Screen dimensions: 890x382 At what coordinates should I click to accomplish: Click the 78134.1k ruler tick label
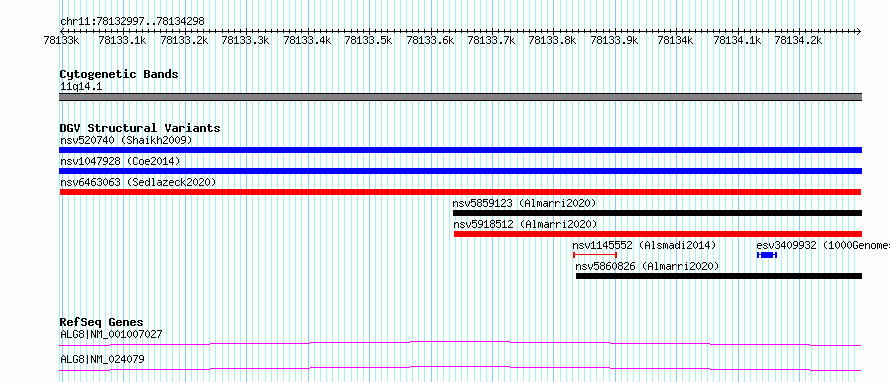point(737,40)
